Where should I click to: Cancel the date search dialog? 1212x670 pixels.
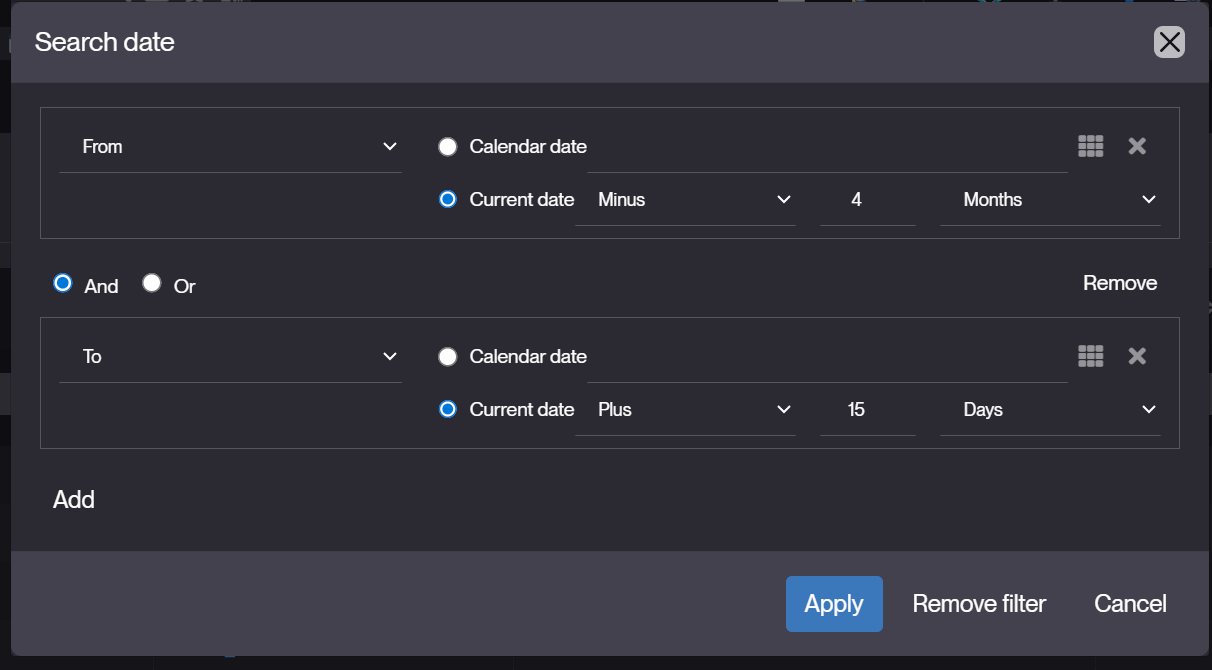pyautogui.click(x=1130, y=604)
